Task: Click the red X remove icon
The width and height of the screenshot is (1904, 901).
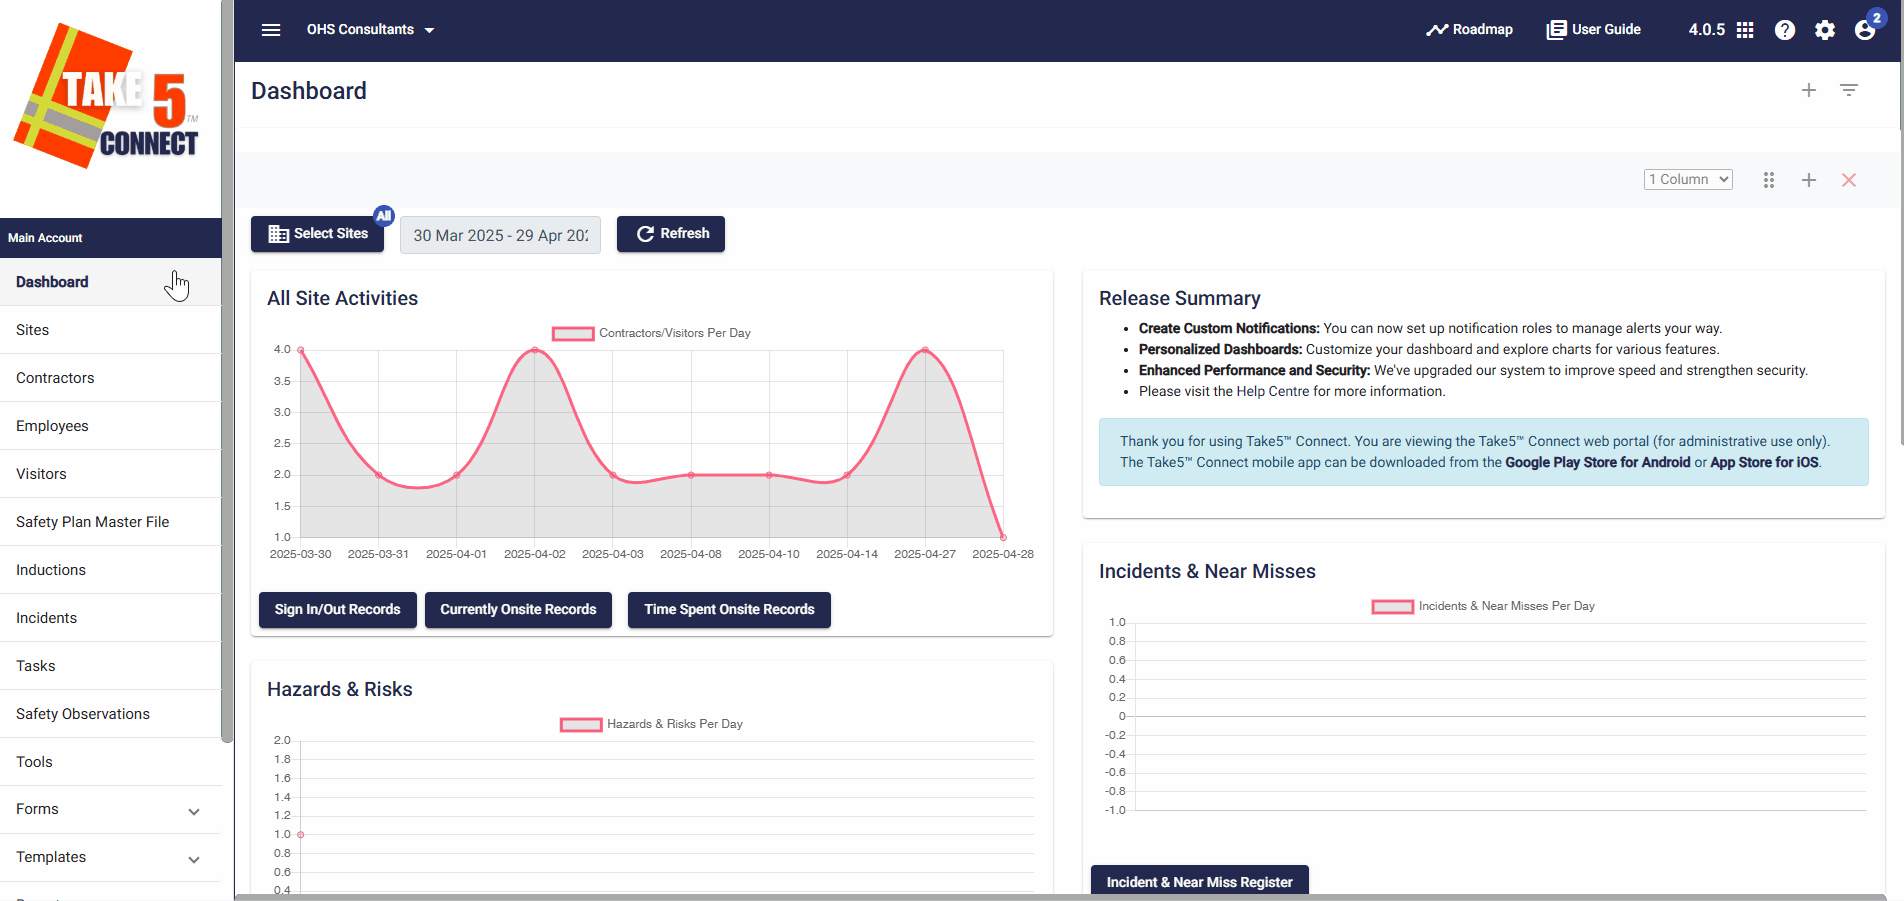Action: [1849, 180]
